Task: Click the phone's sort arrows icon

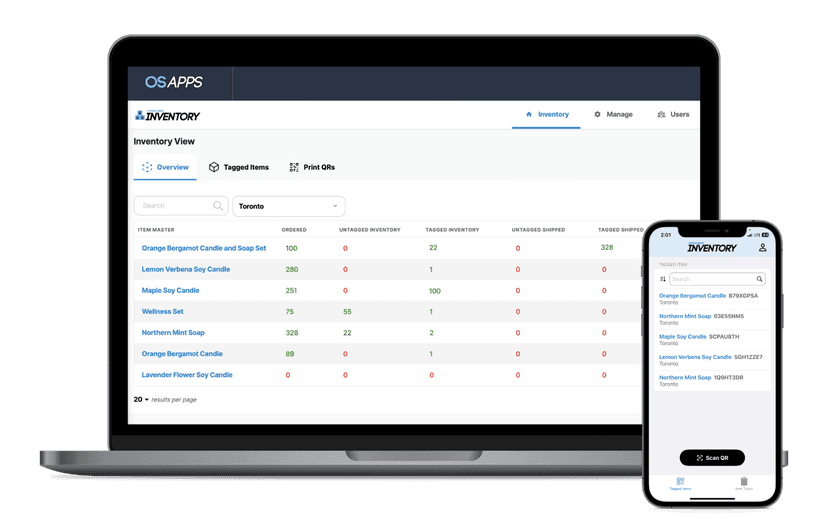Action: point(663,279)
